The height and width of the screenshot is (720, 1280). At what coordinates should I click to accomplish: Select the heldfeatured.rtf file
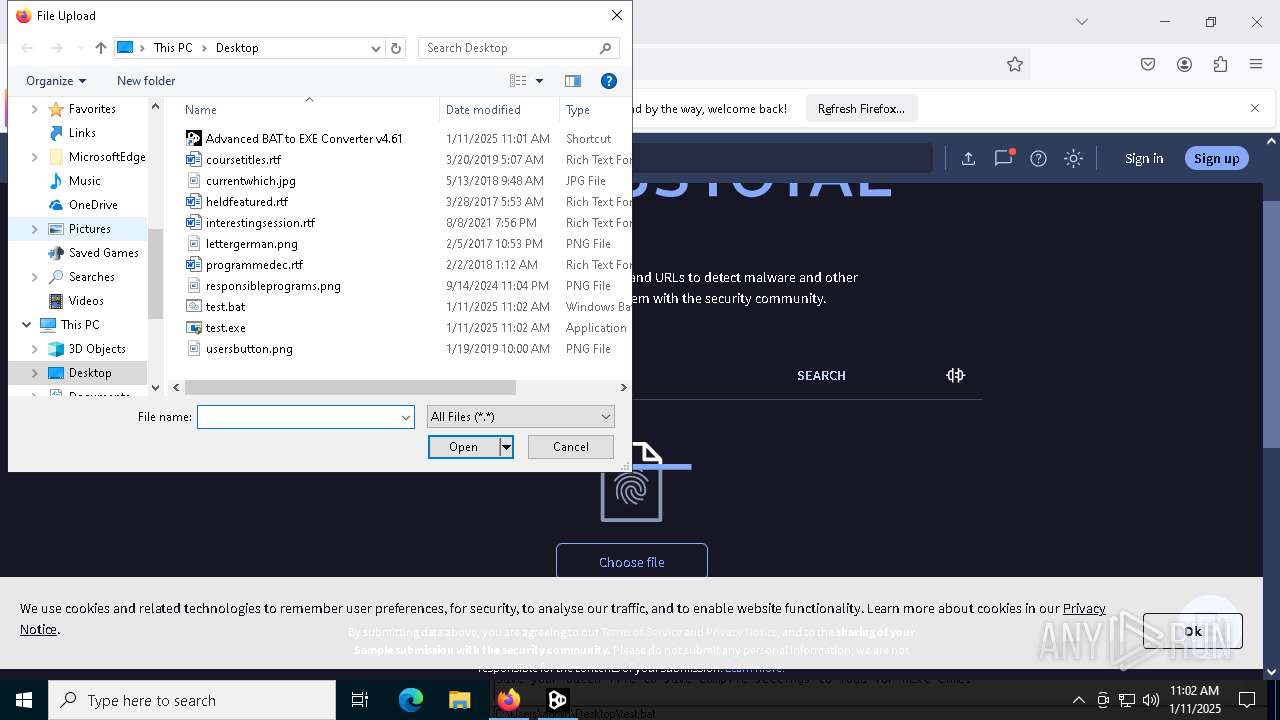pos(246,202)
